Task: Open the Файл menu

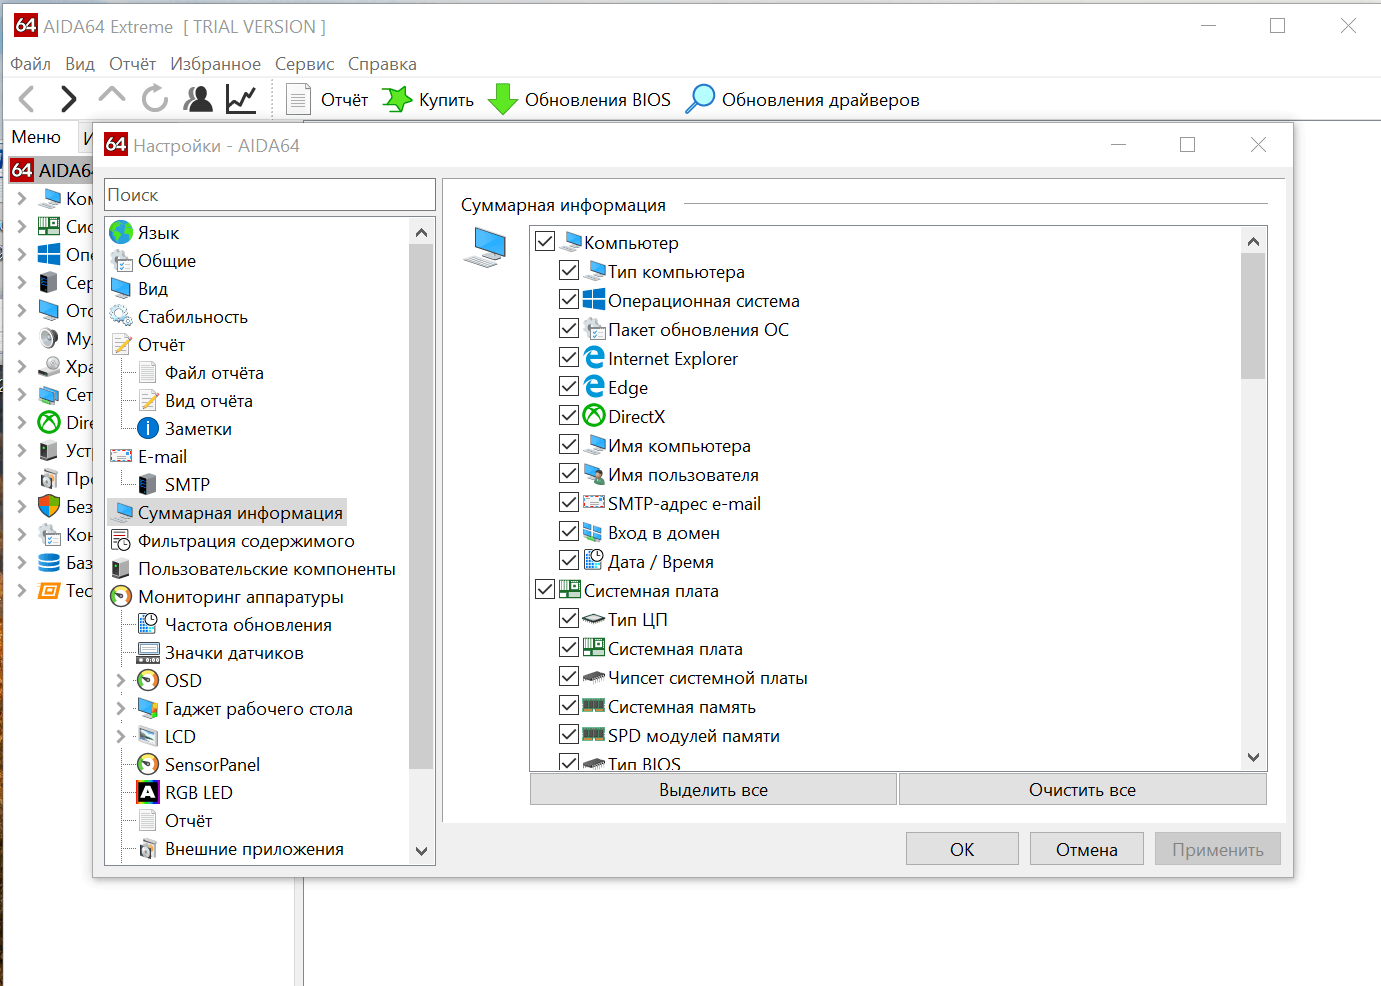Action: click(x=30, y=64)
